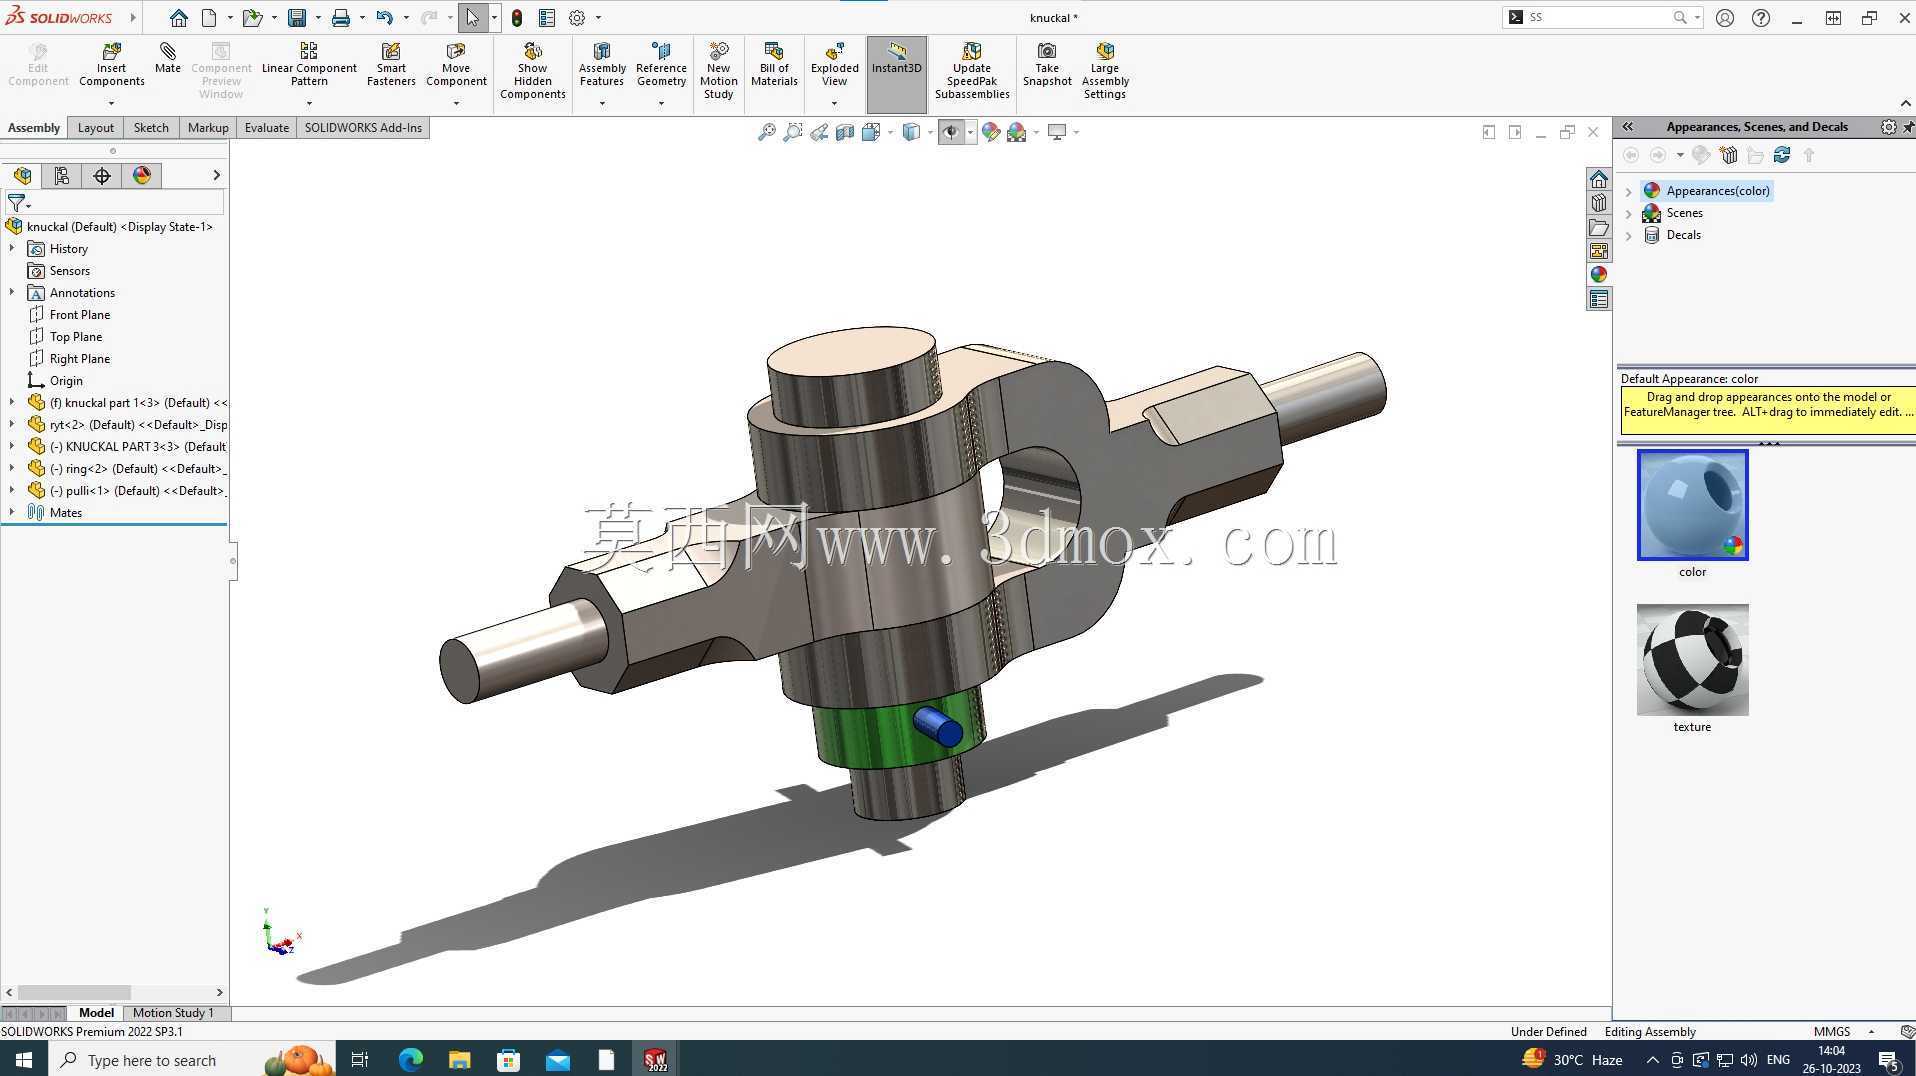Click the Save icon
This screenshot has height=1076, width=1916.
[x=297, y=18]
